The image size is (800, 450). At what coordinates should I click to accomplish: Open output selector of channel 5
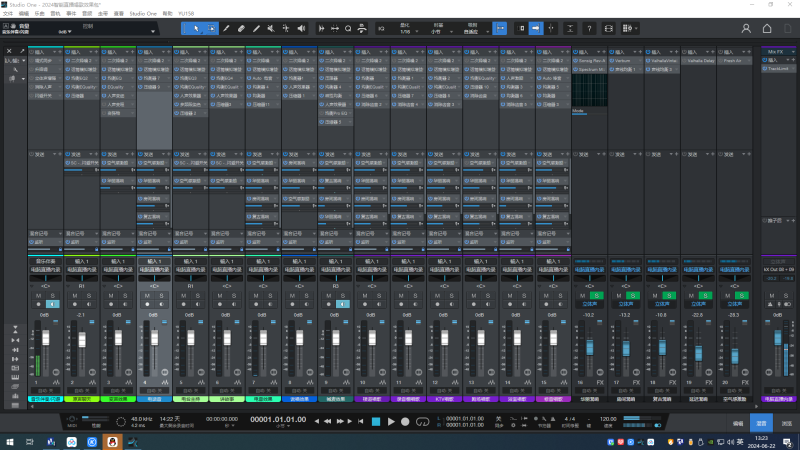pyautogui.click(x=190, y=269)
